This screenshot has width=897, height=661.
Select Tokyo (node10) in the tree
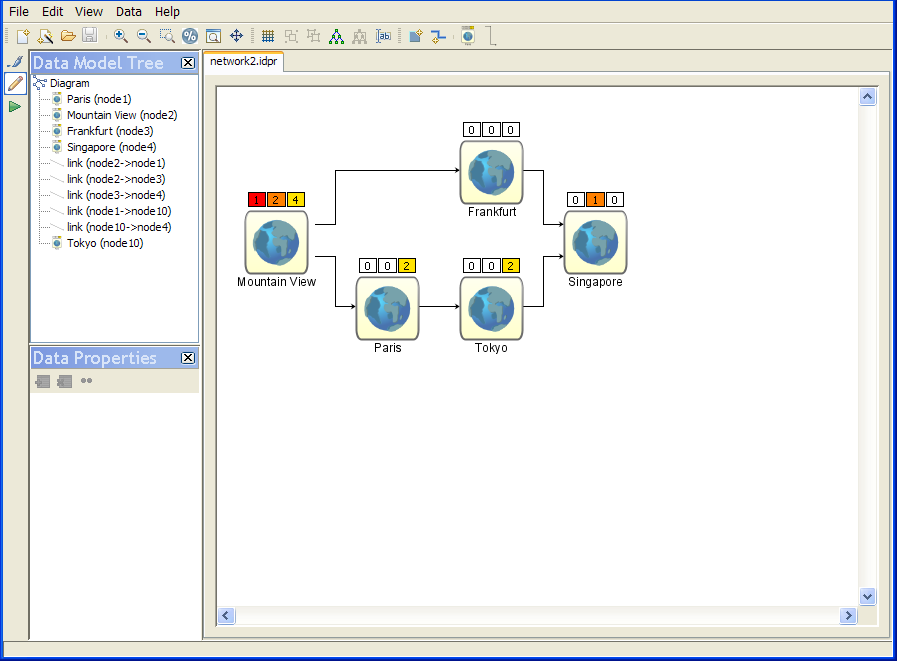click(x=104, y=243)
